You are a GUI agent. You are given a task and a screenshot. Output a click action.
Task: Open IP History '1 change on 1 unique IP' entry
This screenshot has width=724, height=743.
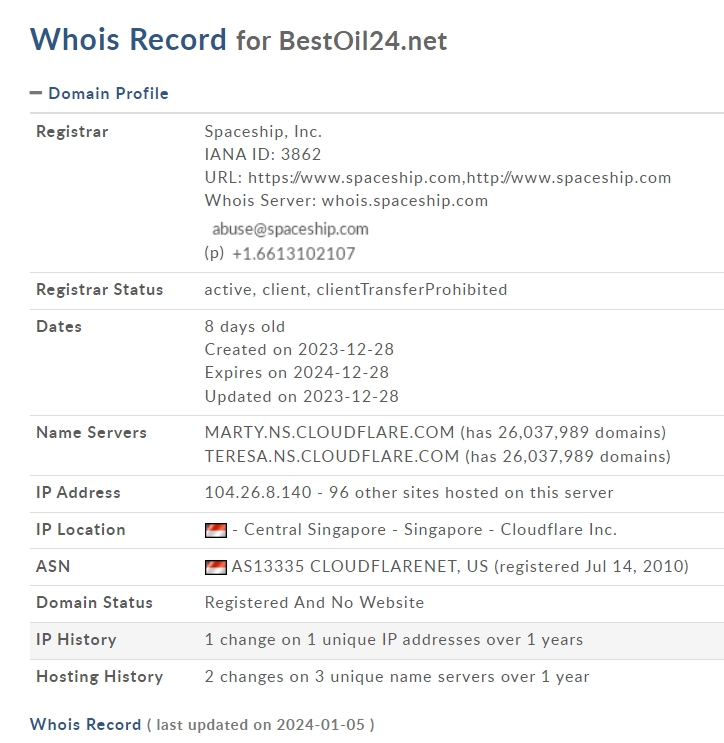(x=394, y=639)
